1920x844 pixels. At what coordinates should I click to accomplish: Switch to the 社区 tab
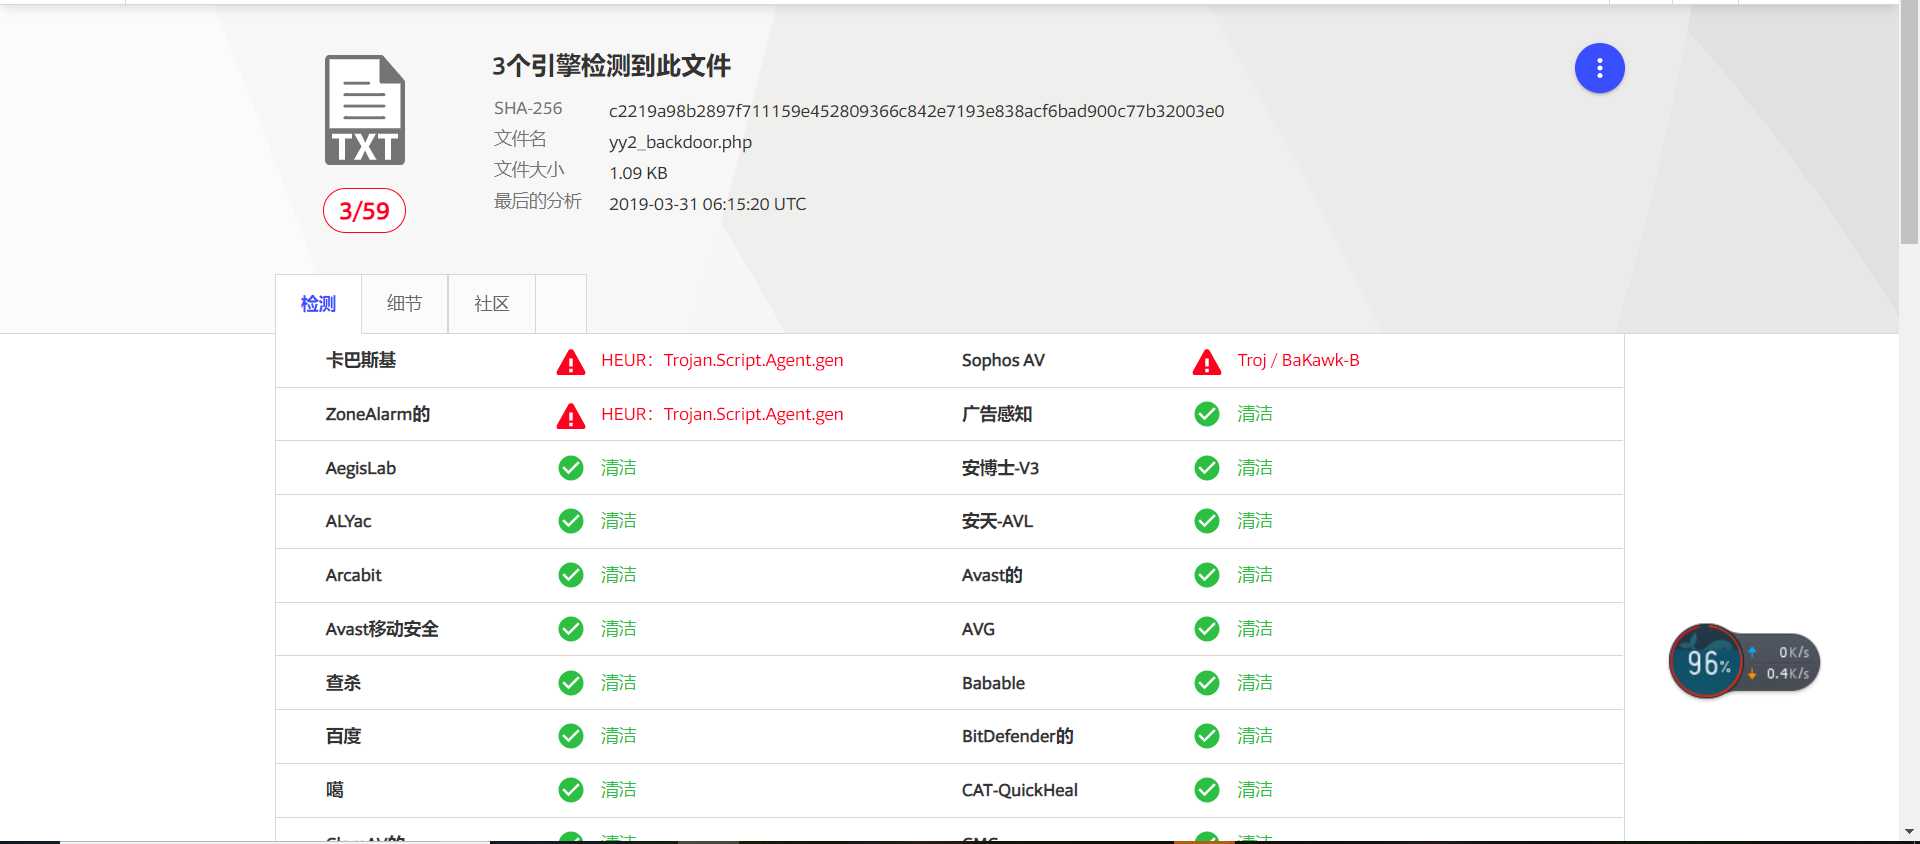pos(491,303)
